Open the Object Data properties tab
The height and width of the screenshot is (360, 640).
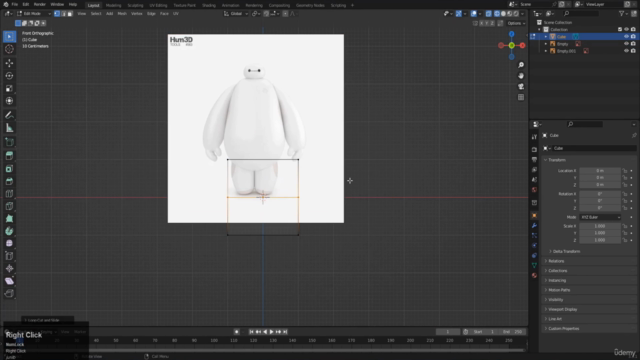[534, 265]
